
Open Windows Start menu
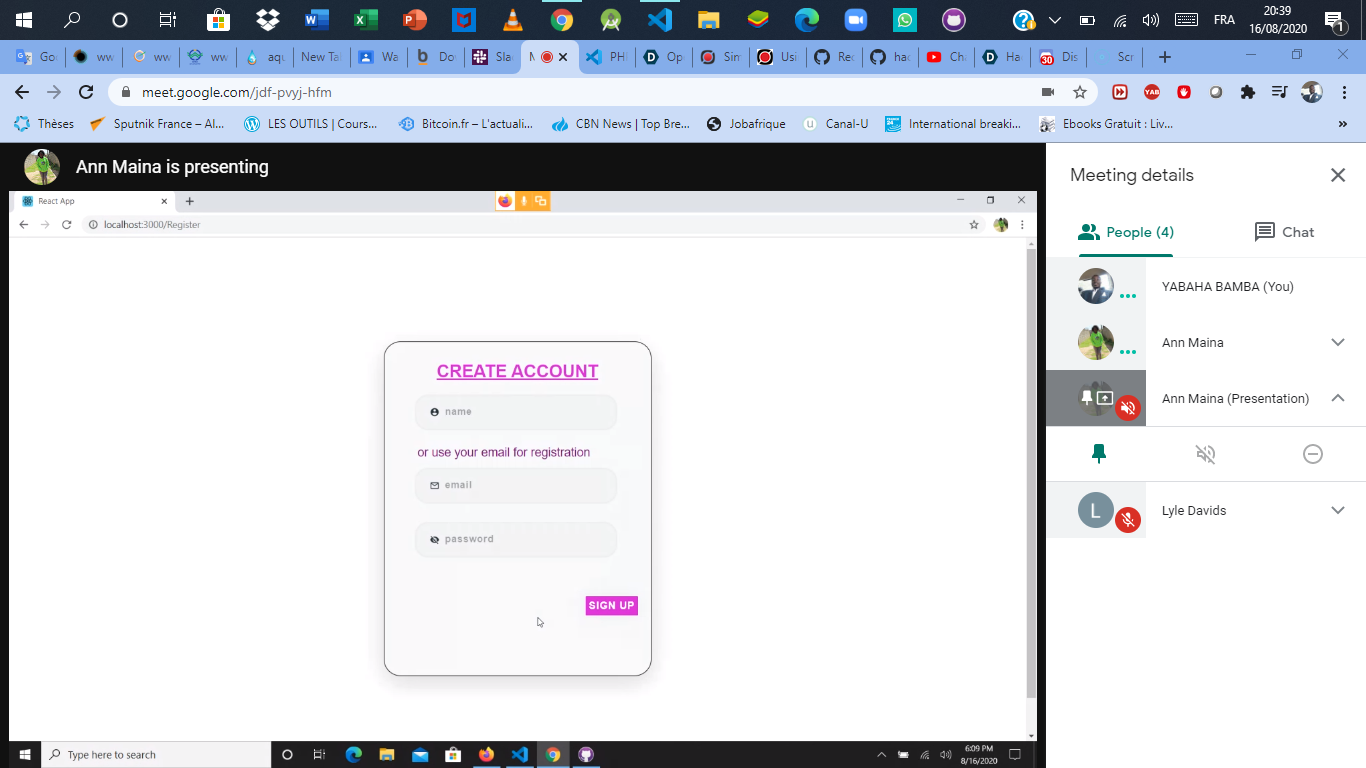pos(24,19)
